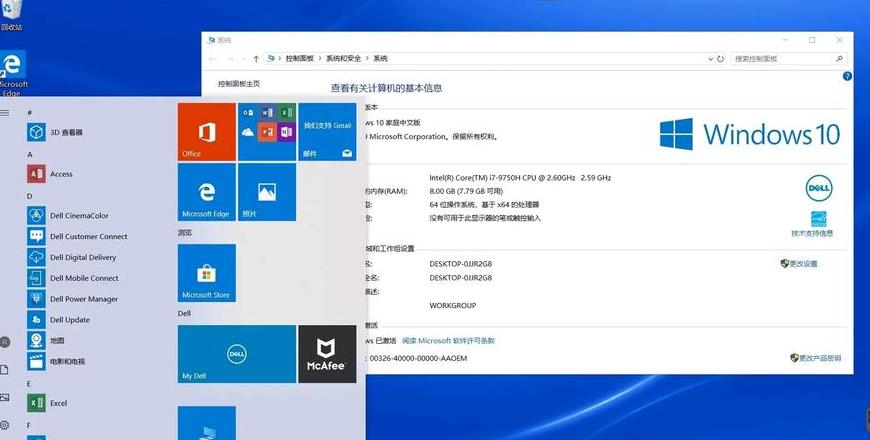The width and height of the screenshot is (870, 440).
Task: Open the 照片 photos tile
Action: tap(267, 192)
